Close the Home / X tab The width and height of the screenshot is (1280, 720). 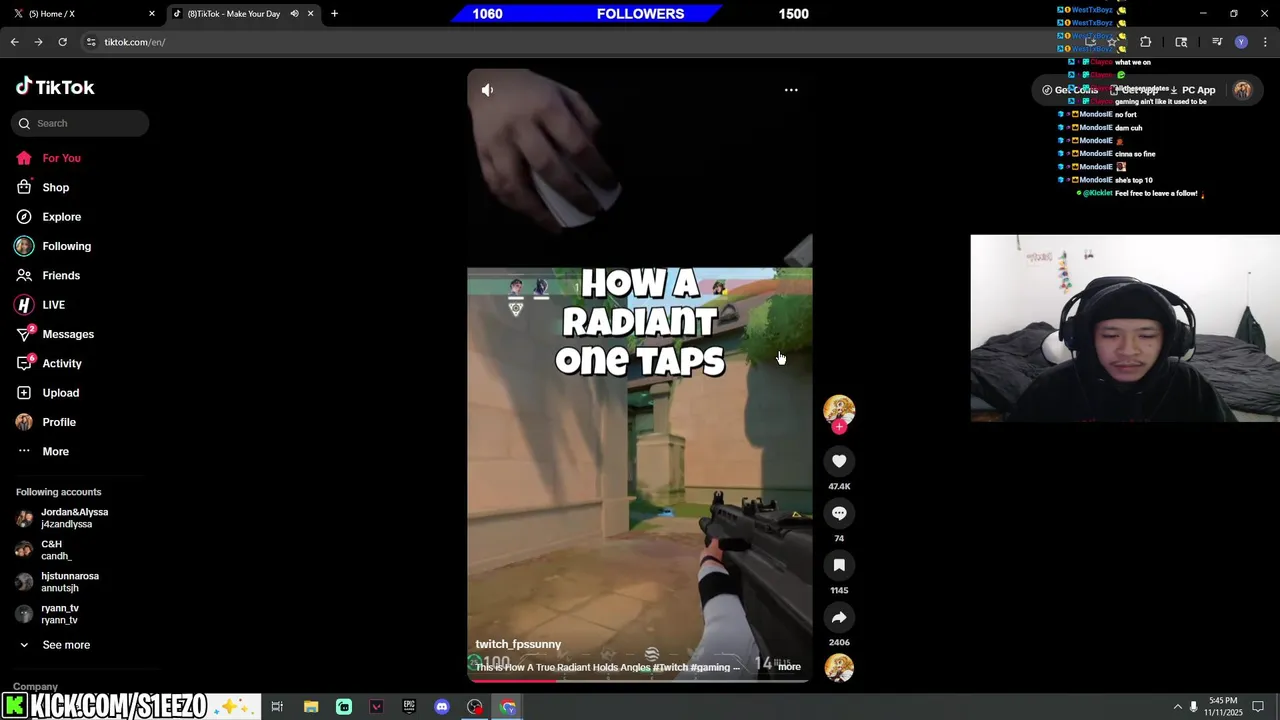pos(152,14)
